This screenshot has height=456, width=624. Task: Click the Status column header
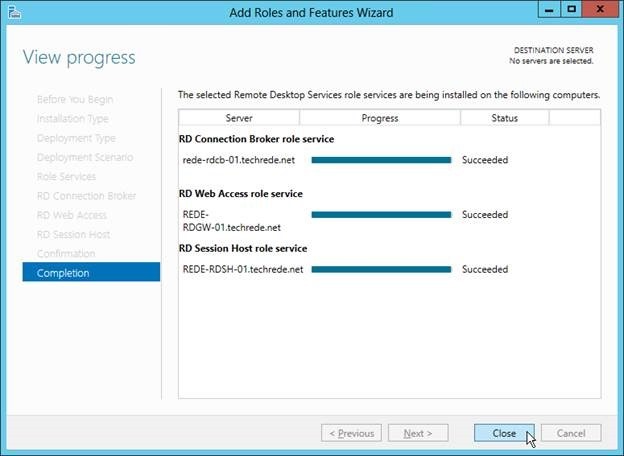(504, 118)
